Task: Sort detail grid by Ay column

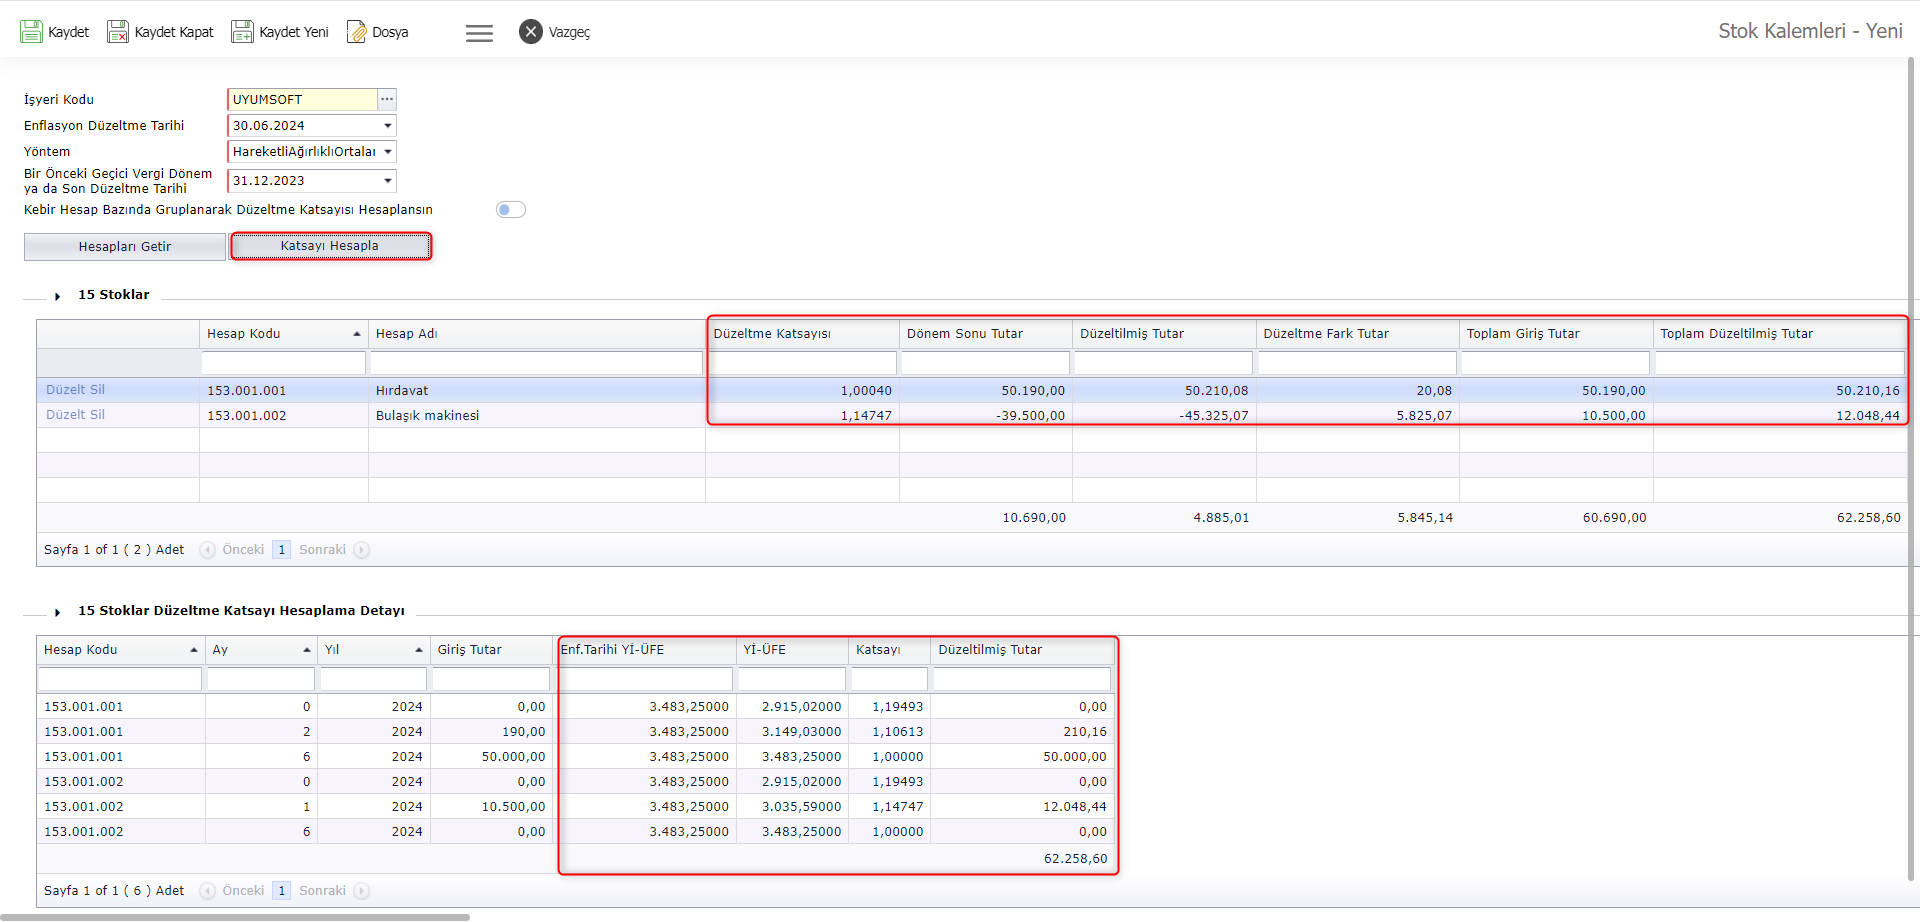Action: [261, 650]
